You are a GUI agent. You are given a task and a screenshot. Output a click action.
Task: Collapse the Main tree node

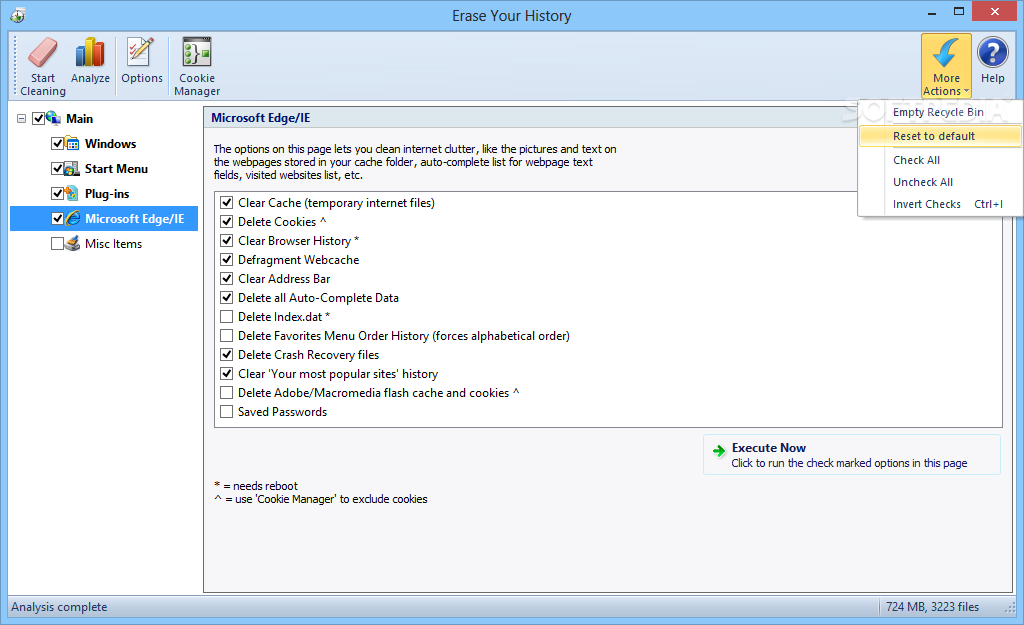coord(22,119)
